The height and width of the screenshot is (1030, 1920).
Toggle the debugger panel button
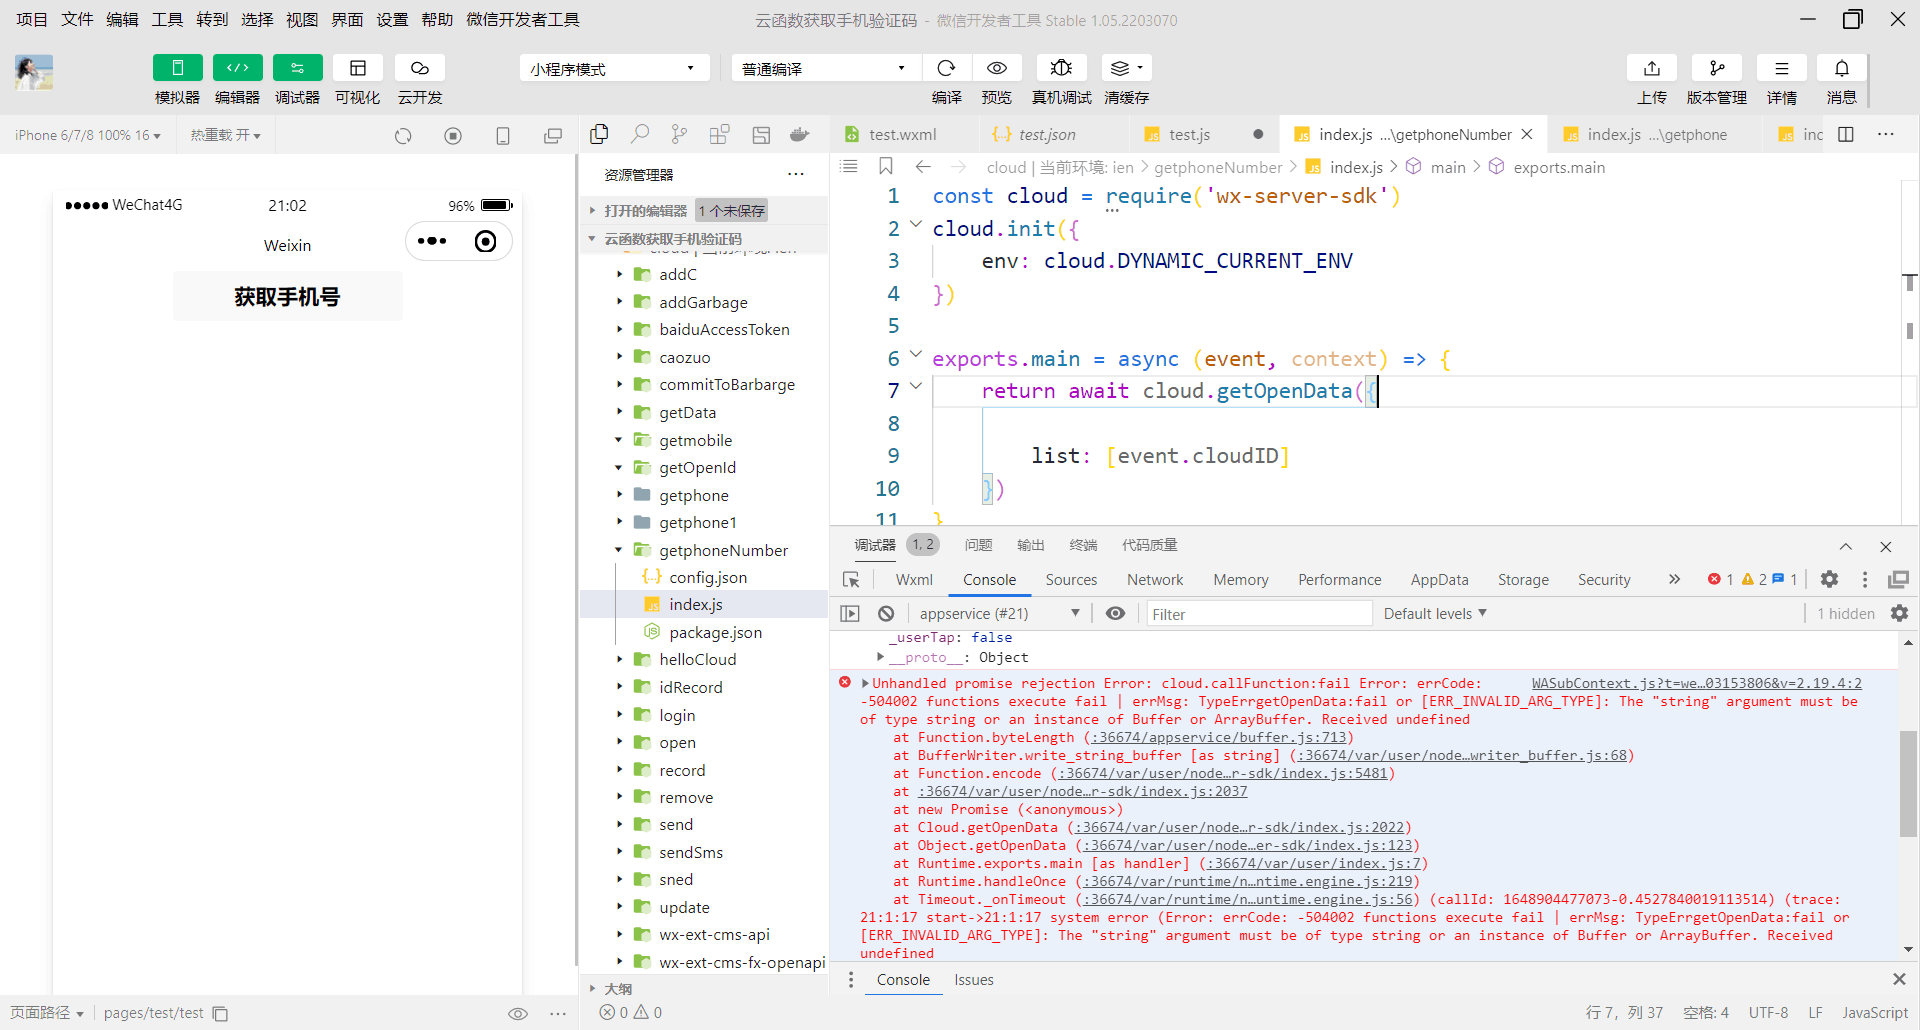click(298, 68)
